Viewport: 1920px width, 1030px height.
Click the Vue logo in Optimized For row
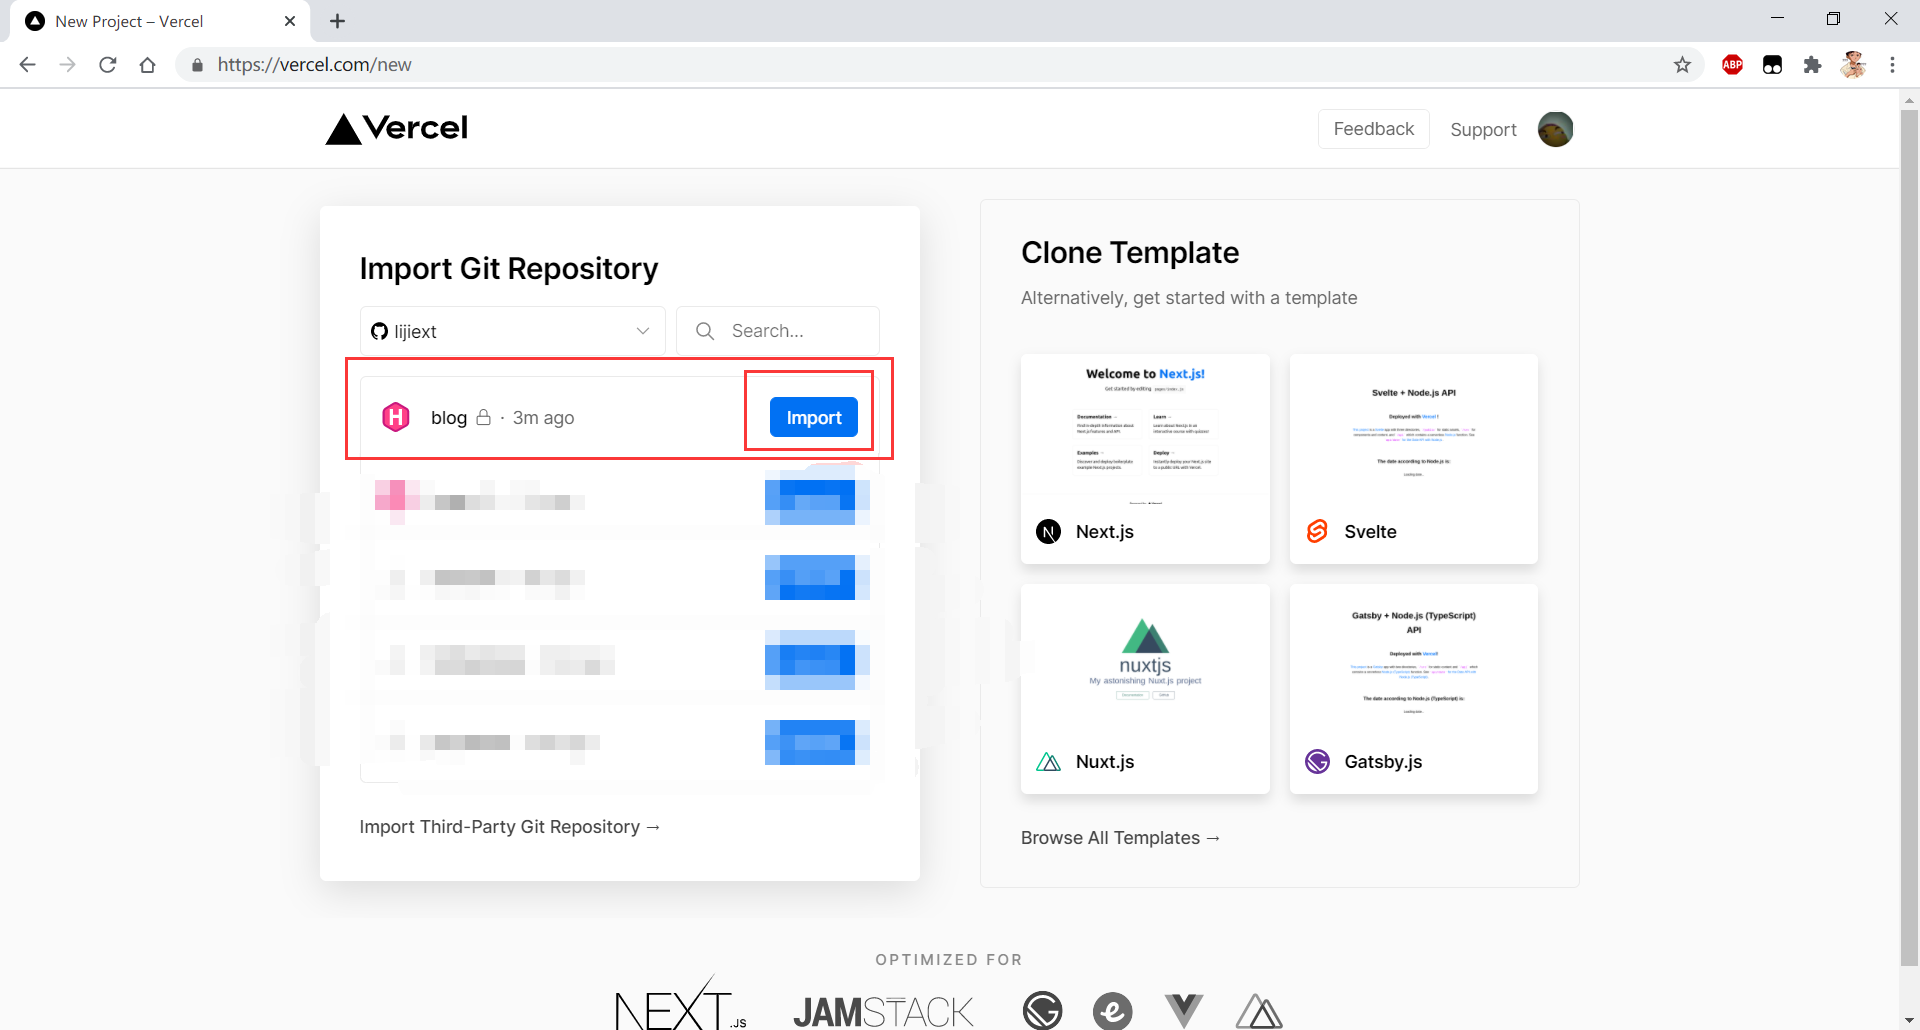tap(1184, 1011)
